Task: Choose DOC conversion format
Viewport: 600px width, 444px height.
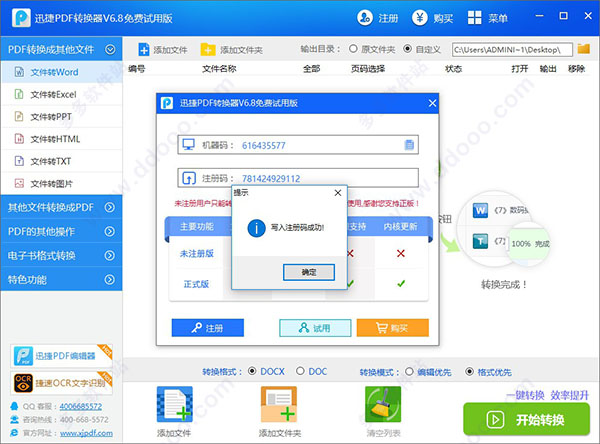Action: (x=300, y=371)
